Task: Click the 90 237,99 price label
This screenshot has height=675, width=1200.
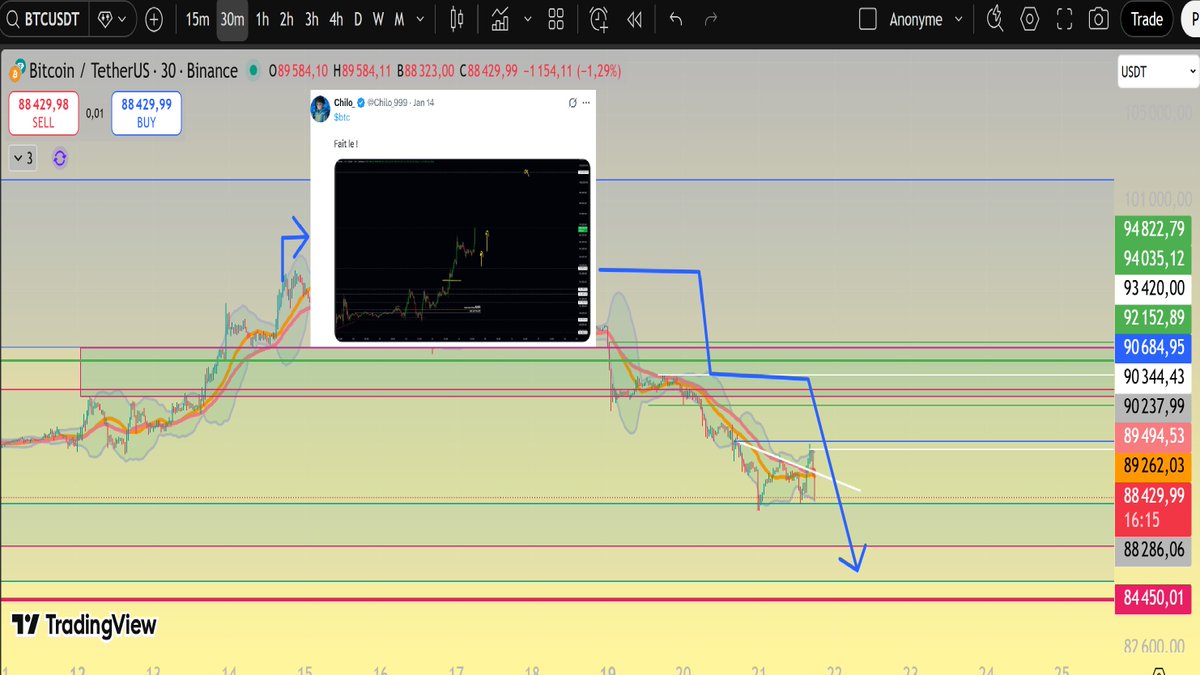Action: [x=1153, y=406]
